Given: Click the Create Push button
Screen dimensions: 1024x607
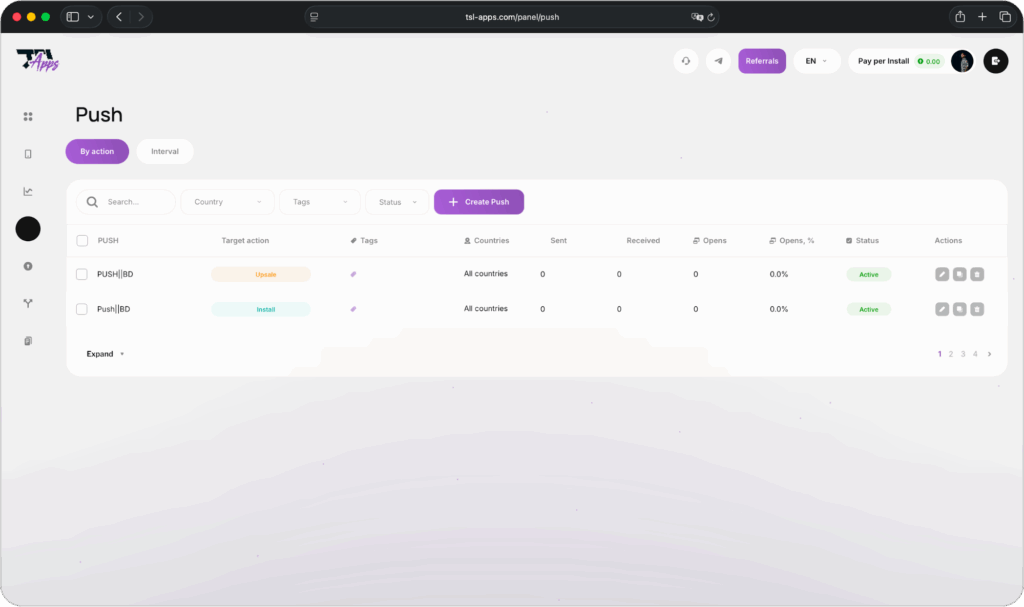Looking at the screenshot, I should coord(478,202).
